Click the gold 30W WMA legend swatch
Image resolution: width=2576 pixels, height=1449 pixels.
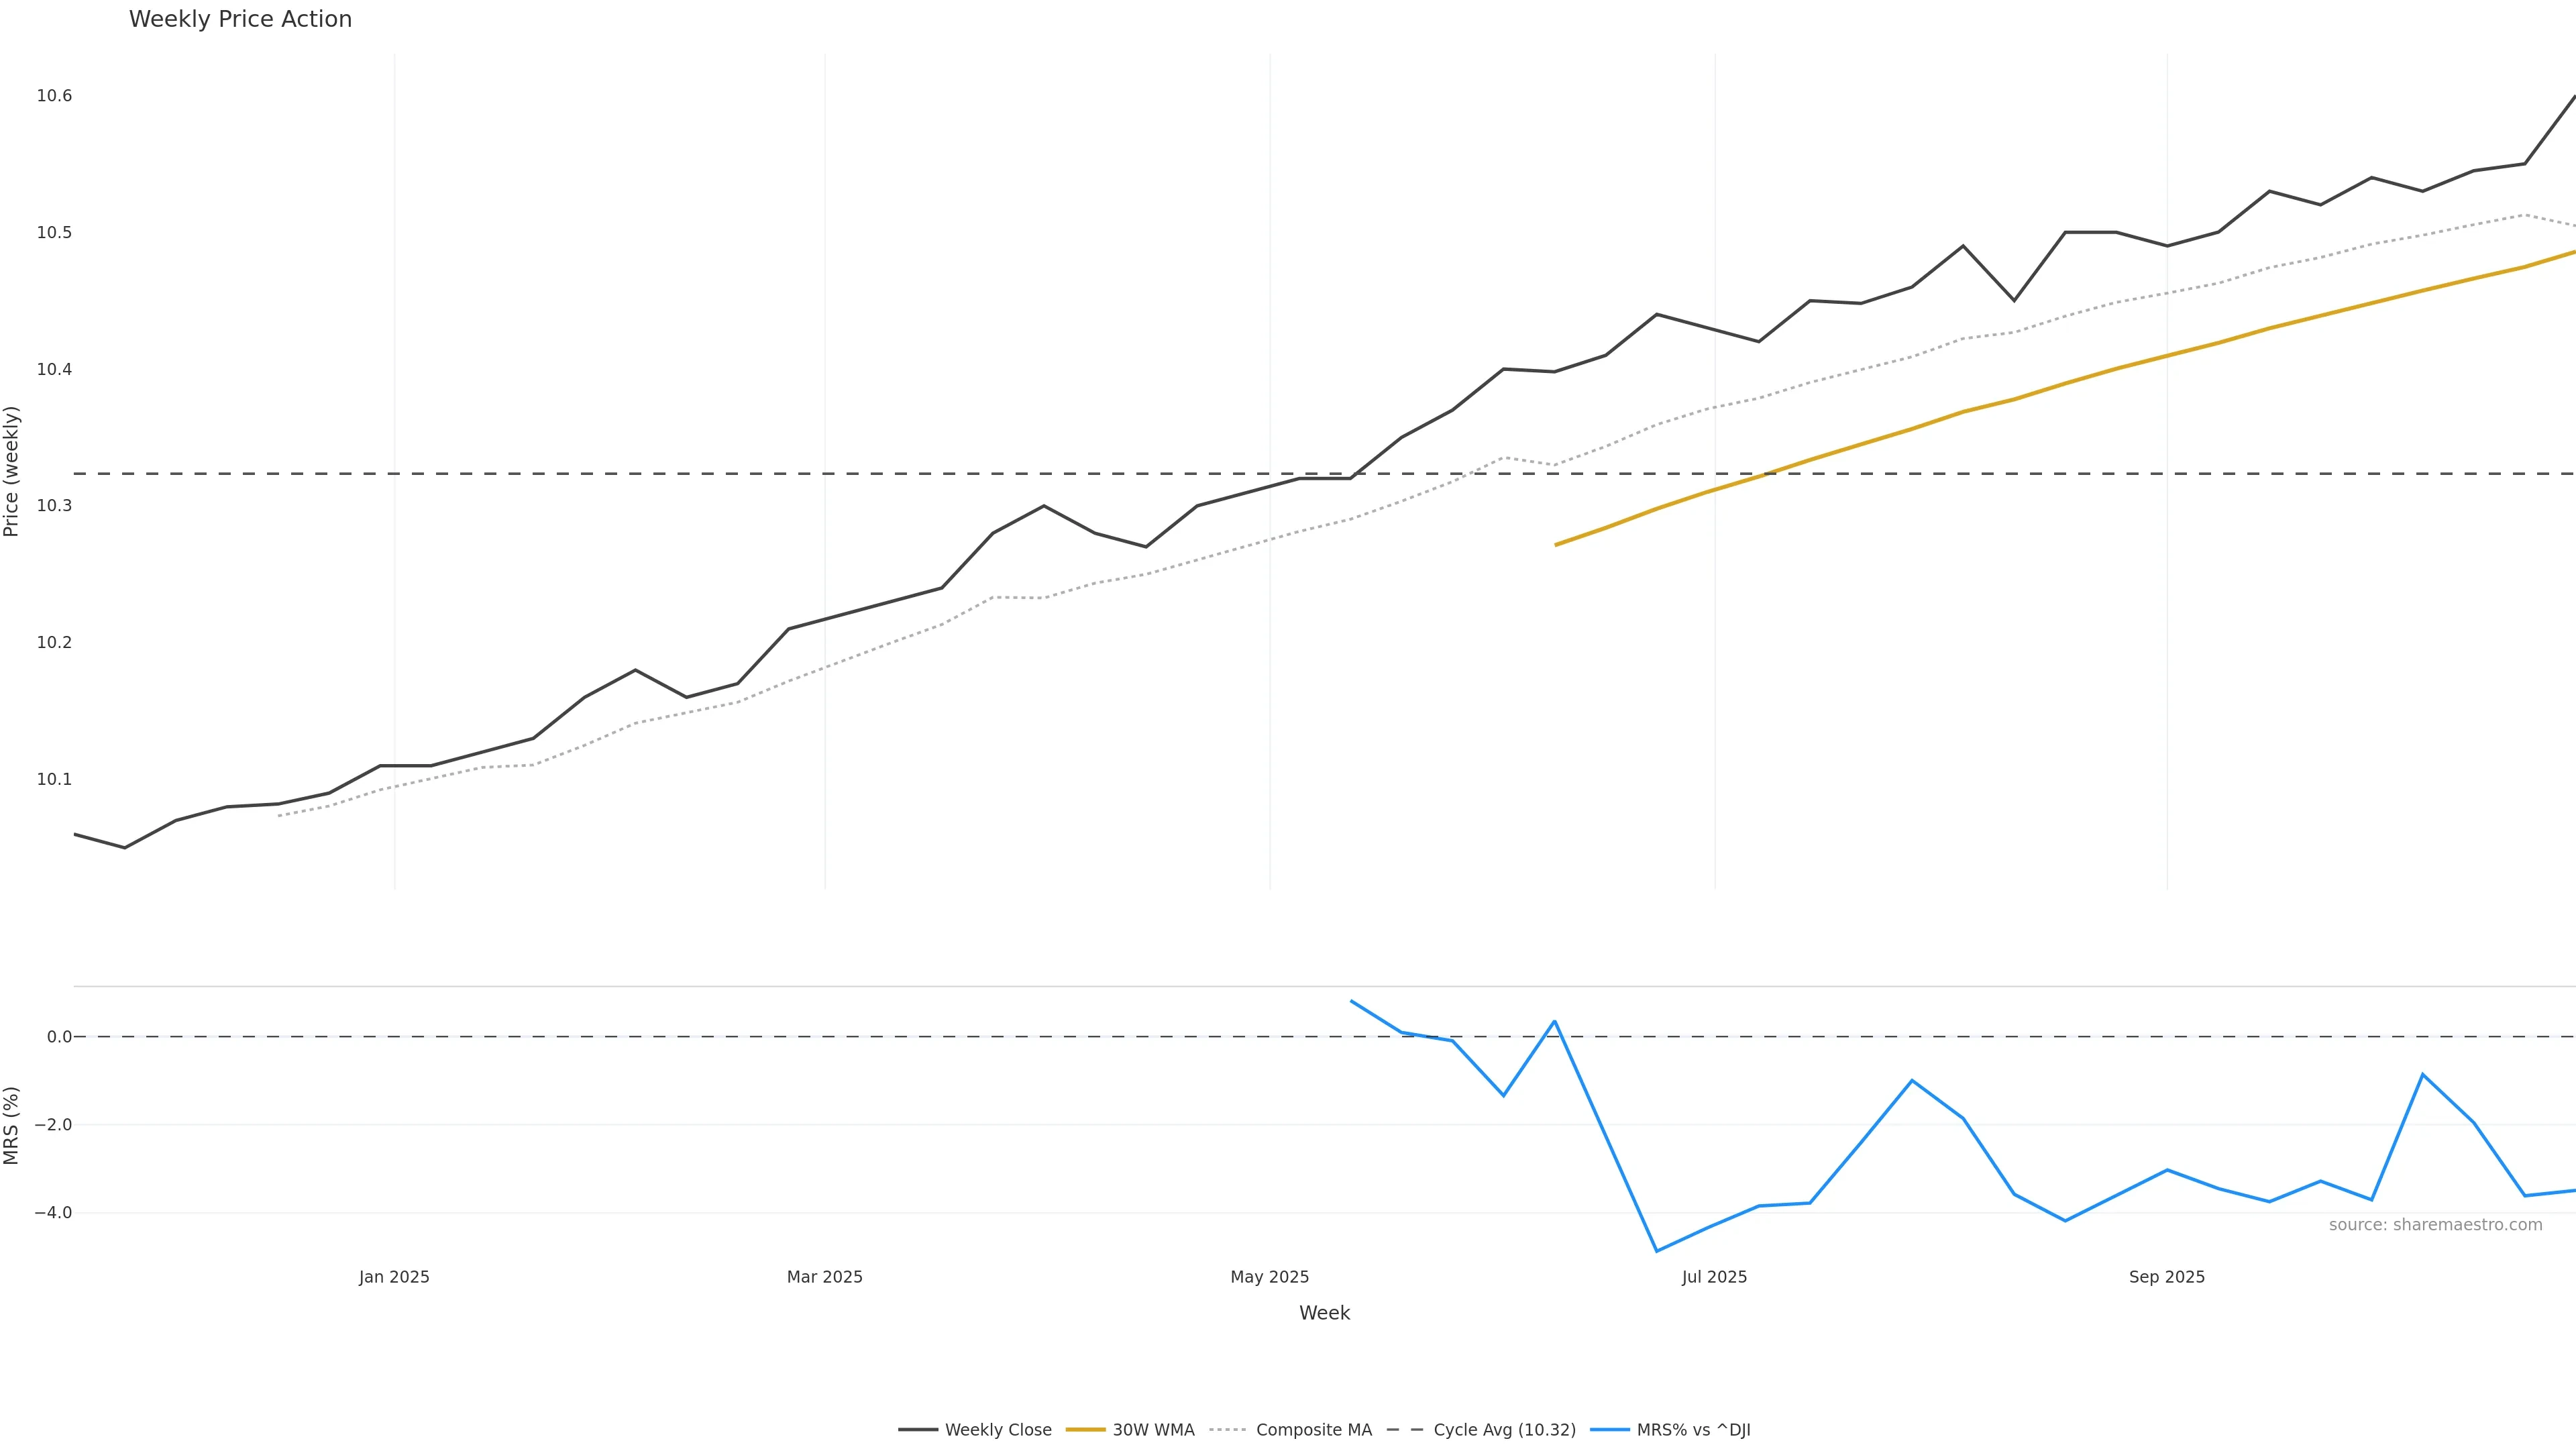[x=1085, y=1430]
